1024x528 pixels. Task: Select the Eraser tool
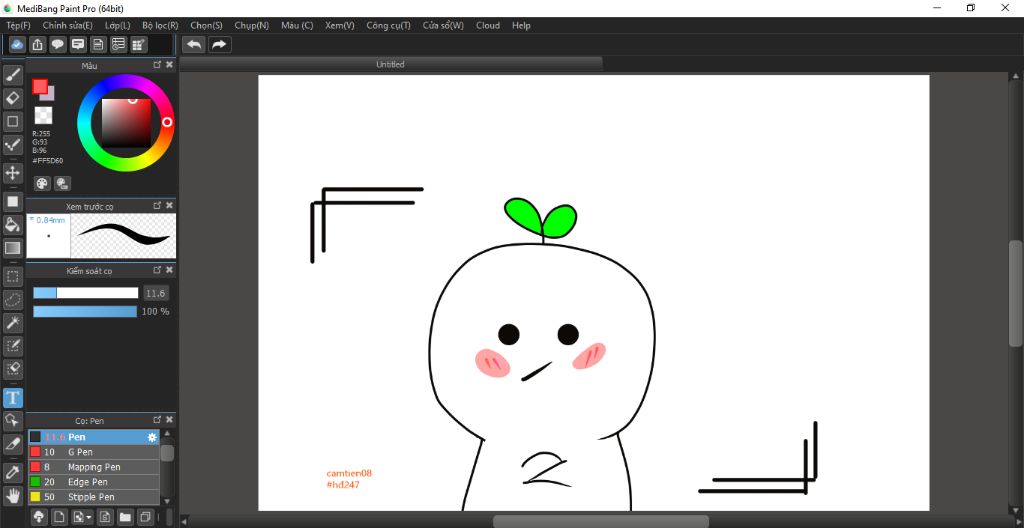12,98
